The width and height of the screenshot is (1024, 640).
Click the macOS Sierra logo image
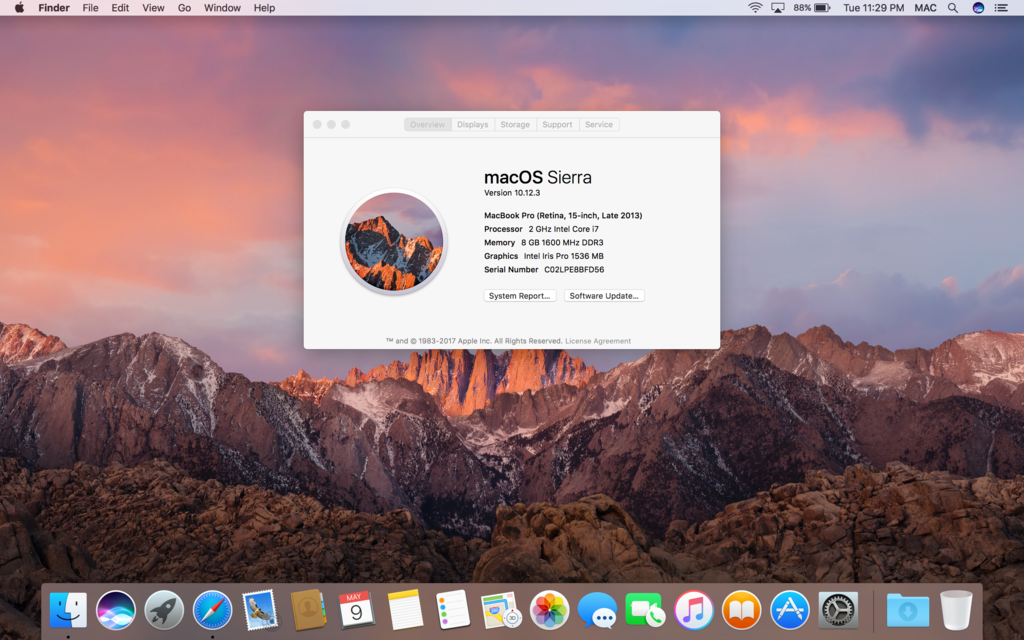coord(394,242)
